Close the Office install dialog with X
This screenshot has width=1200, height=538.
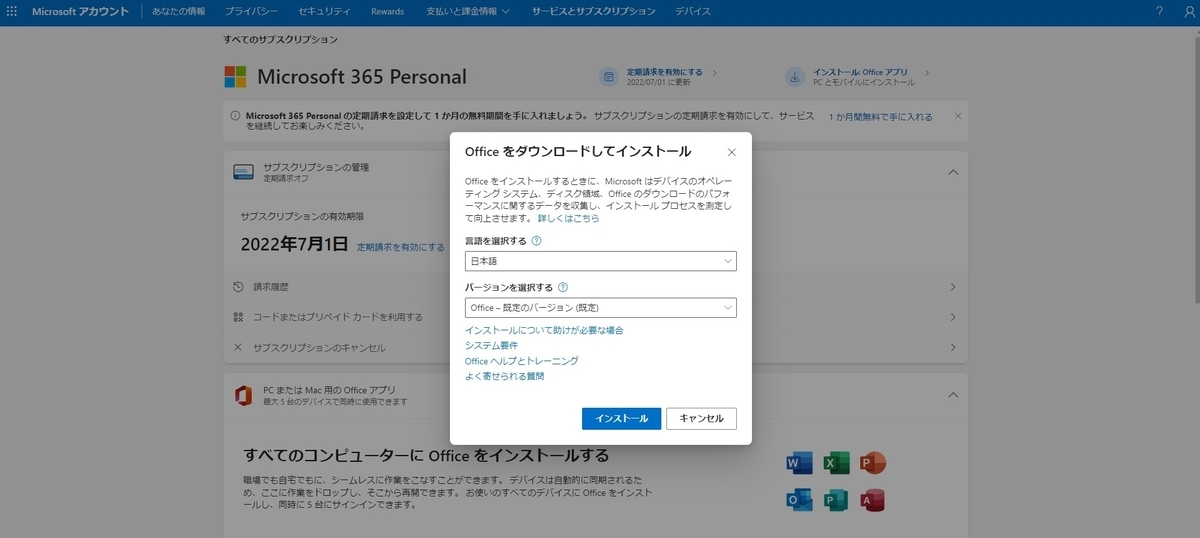(731, 152)
